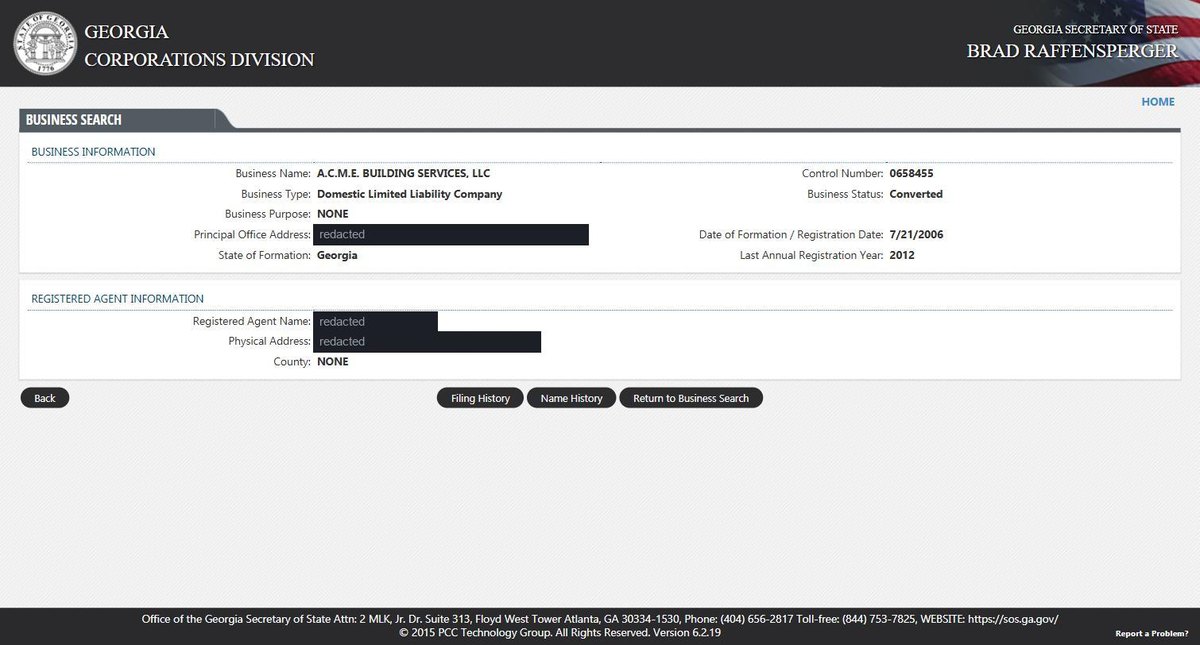Open the HOME link

tap(1158, 102)
